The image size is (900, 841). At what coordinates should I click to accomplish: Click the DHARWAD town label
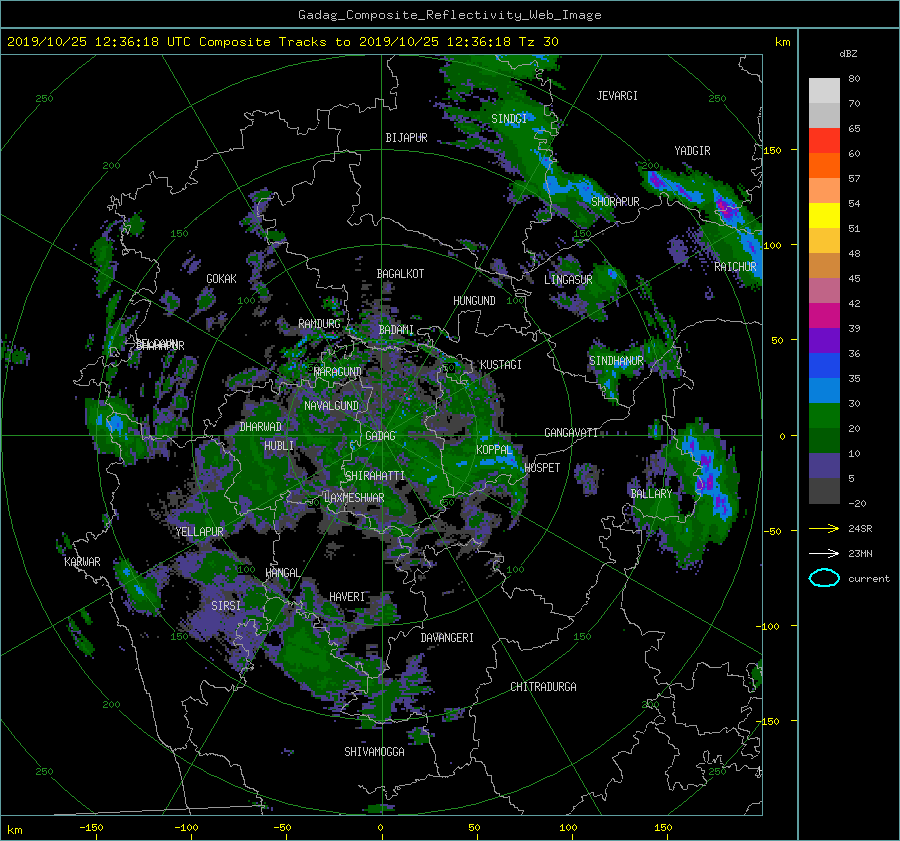pyautogui.click(x=261, y=427)
